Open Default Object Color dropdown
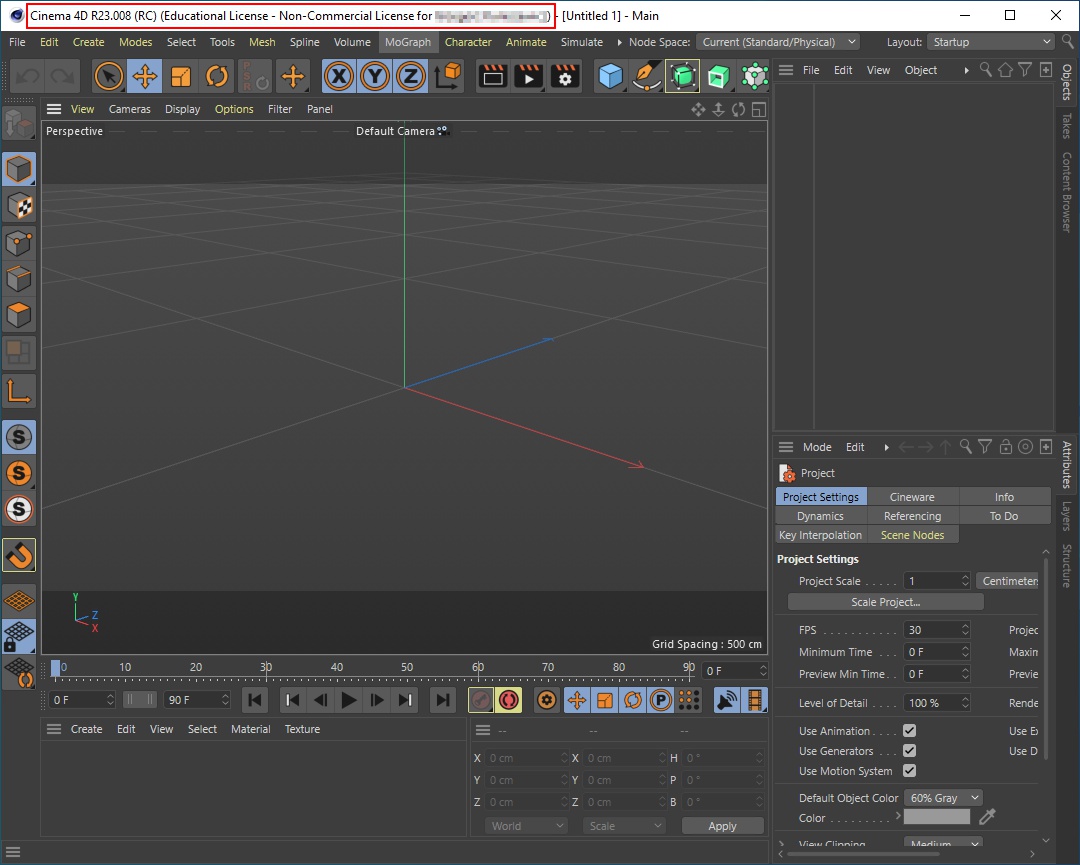1080x865 pixels. [943, 798]
